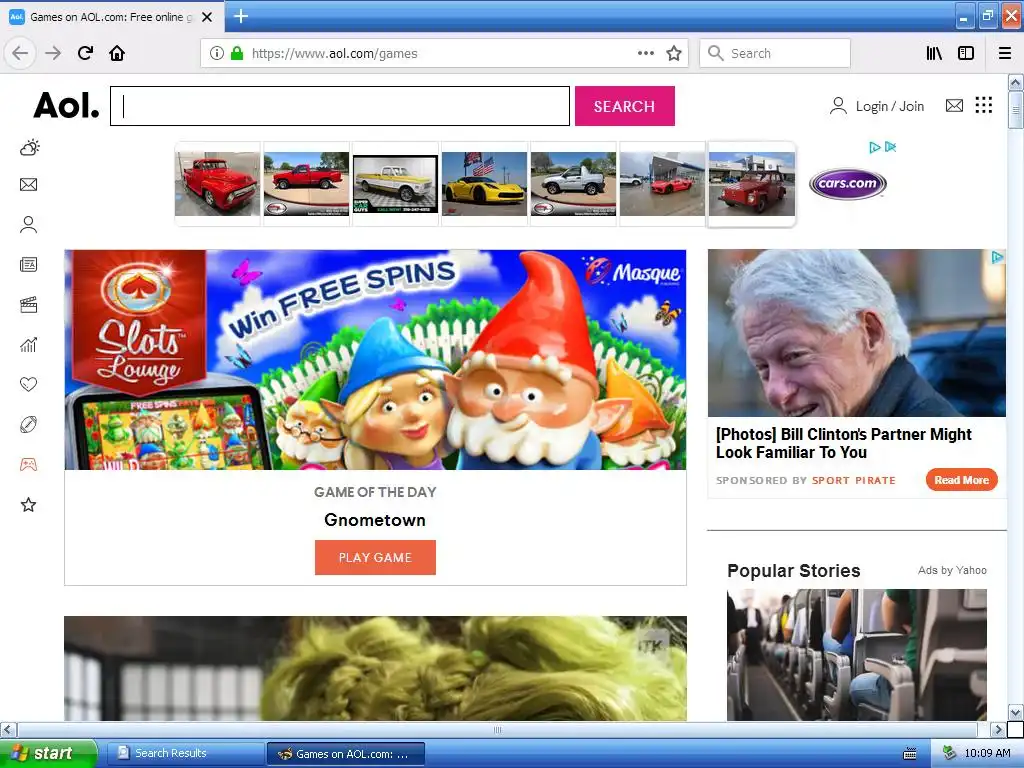Open the Gnometown Slots Lounge banner image
This screenshot has height=768, width=1024.
375,359
